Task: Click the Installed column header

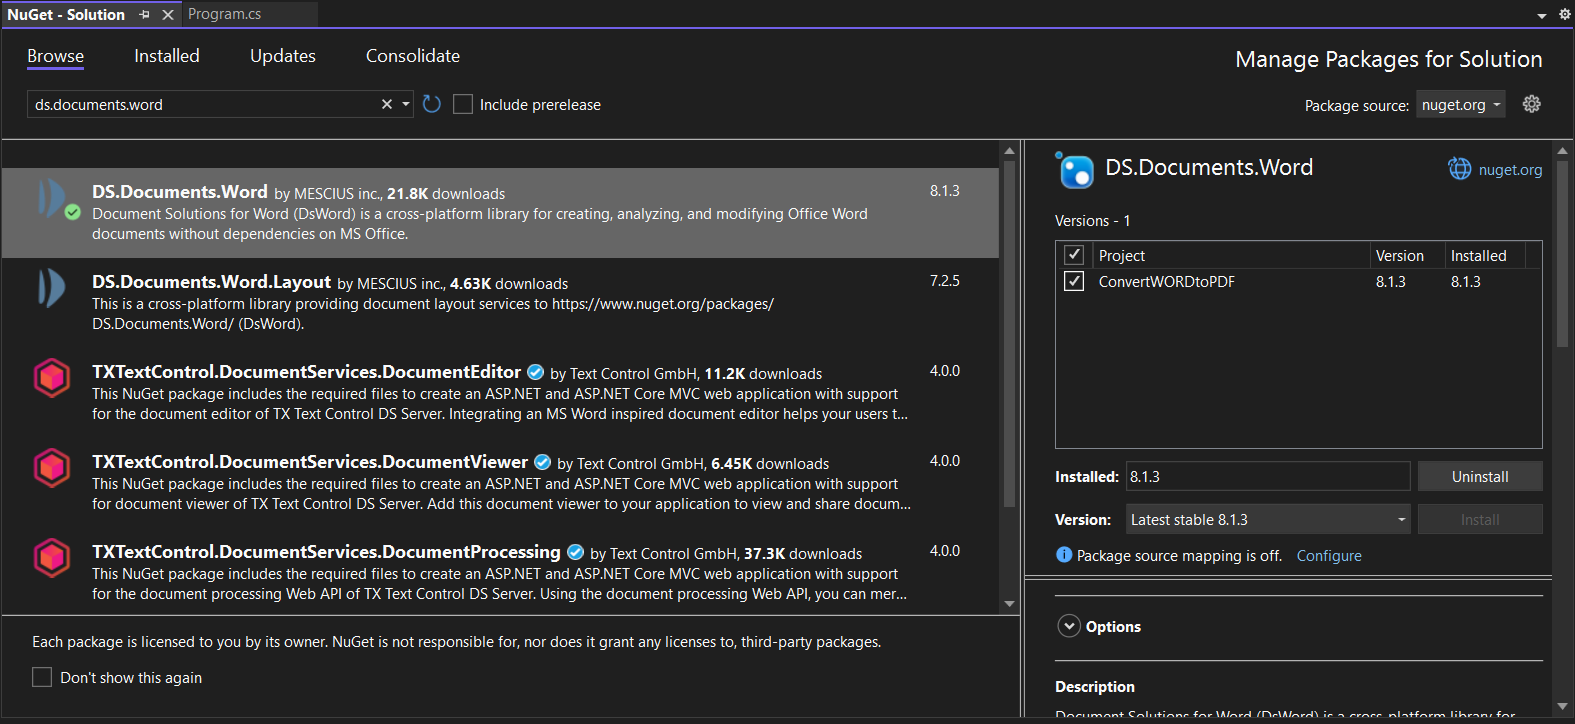Action: (x=1484, y=255)
